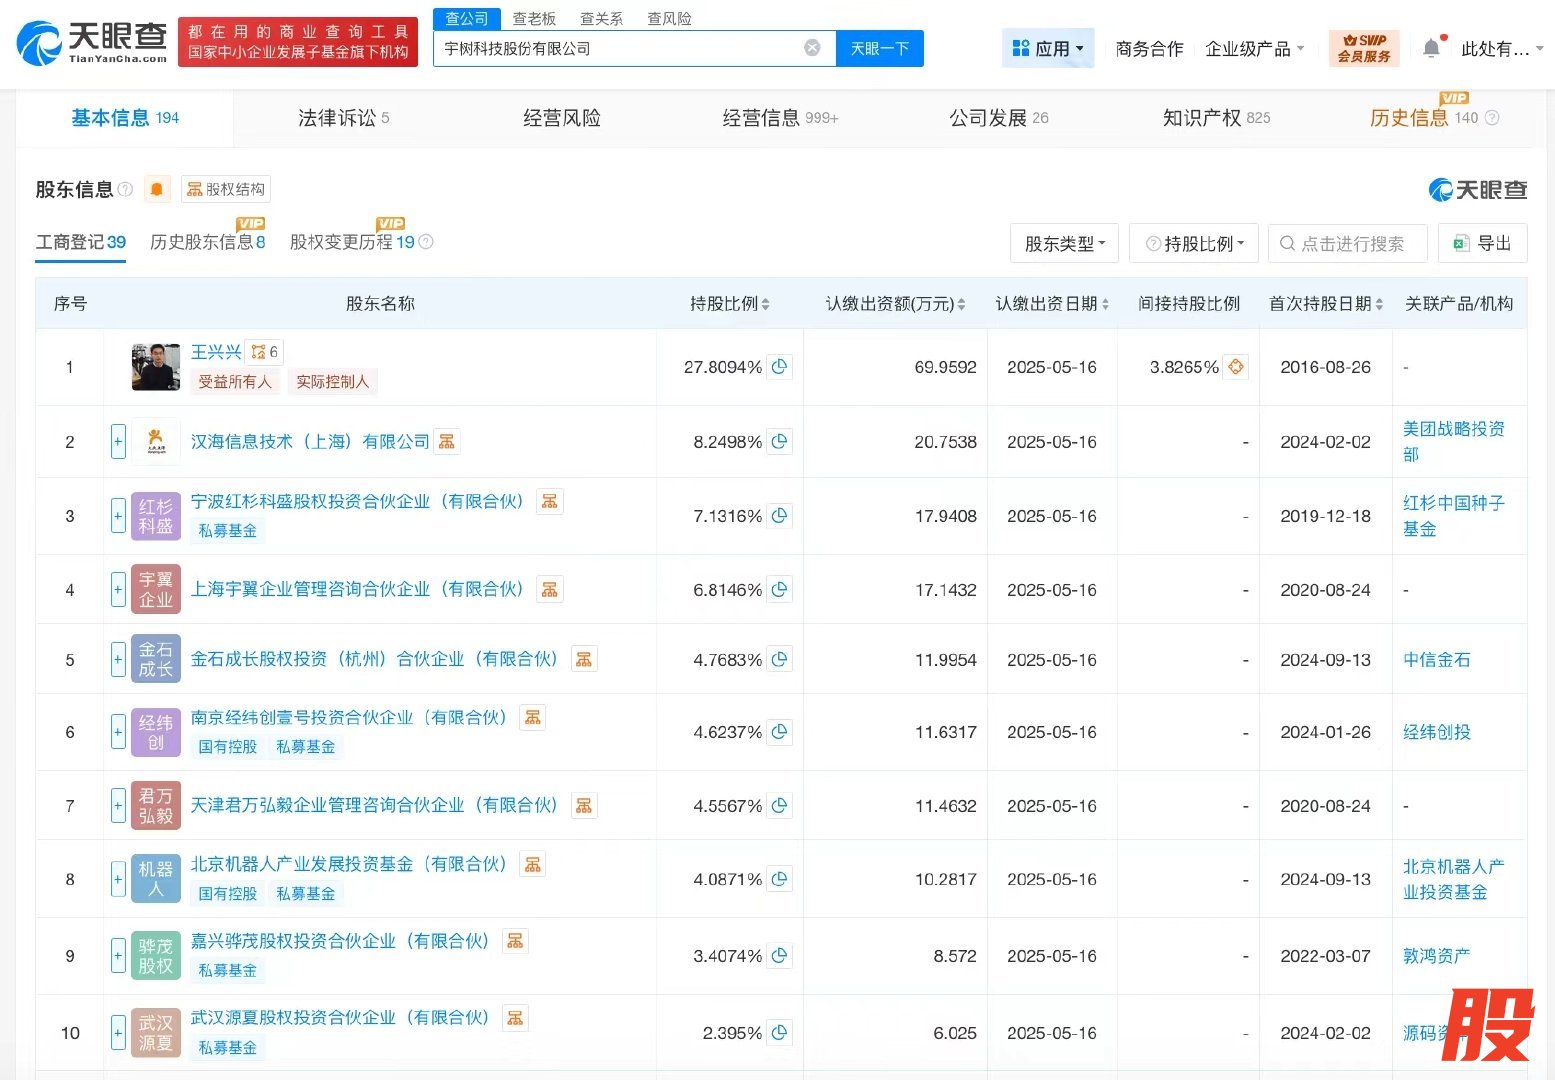1555x1080 pixels.
Task: Open pie chart icon for 王兴兴 shareholding
Action: coord(780,367)
